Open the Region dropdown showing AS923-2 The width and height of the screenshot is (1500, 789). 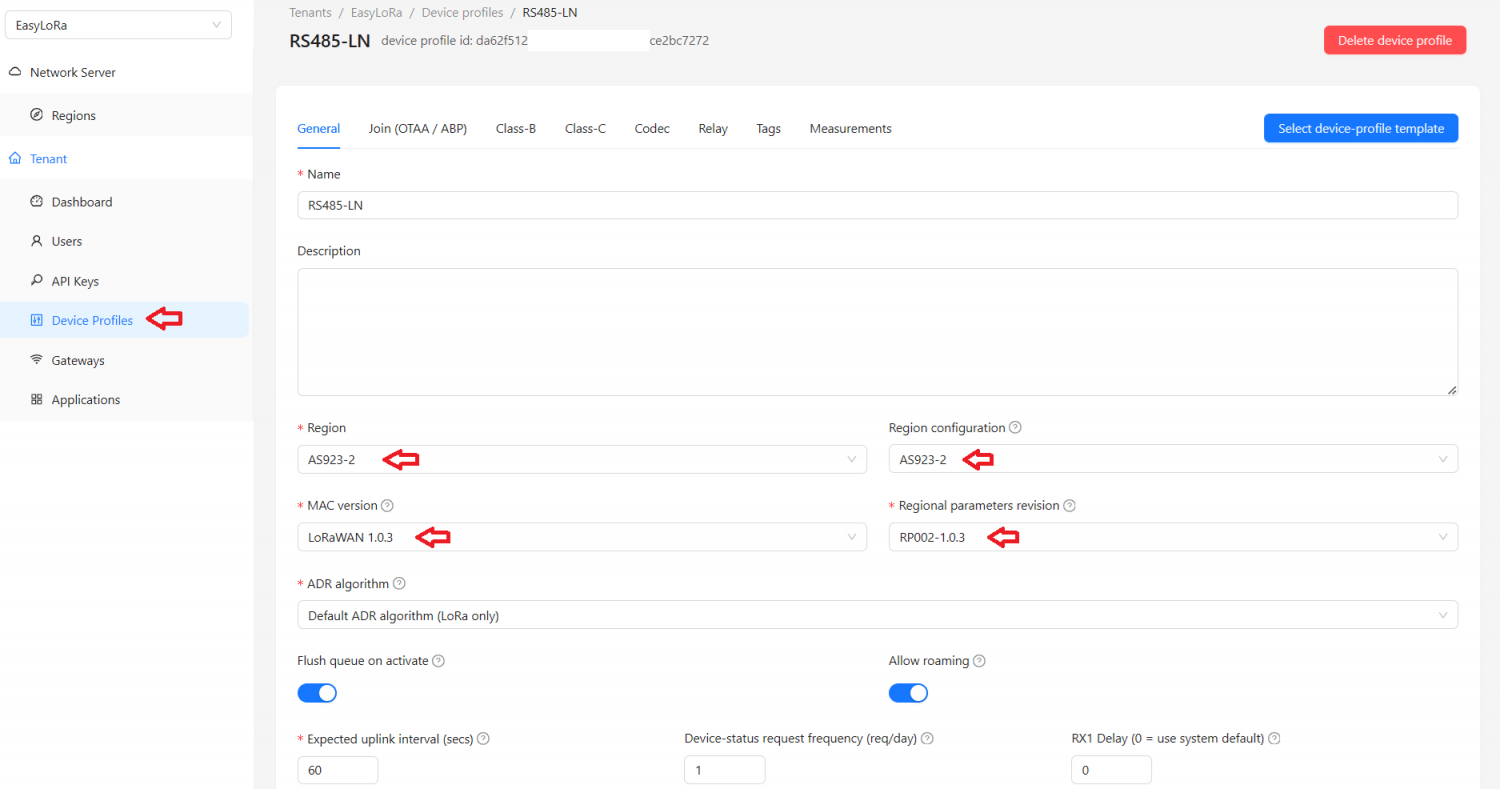[x=582, y=459]
